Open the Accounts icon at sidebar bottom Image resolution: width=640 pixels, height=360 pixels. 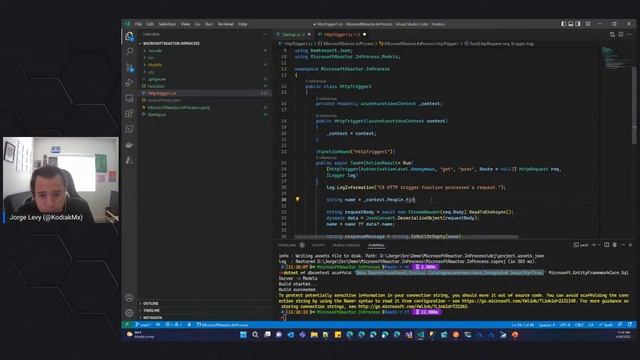click(x=129, y=298)
